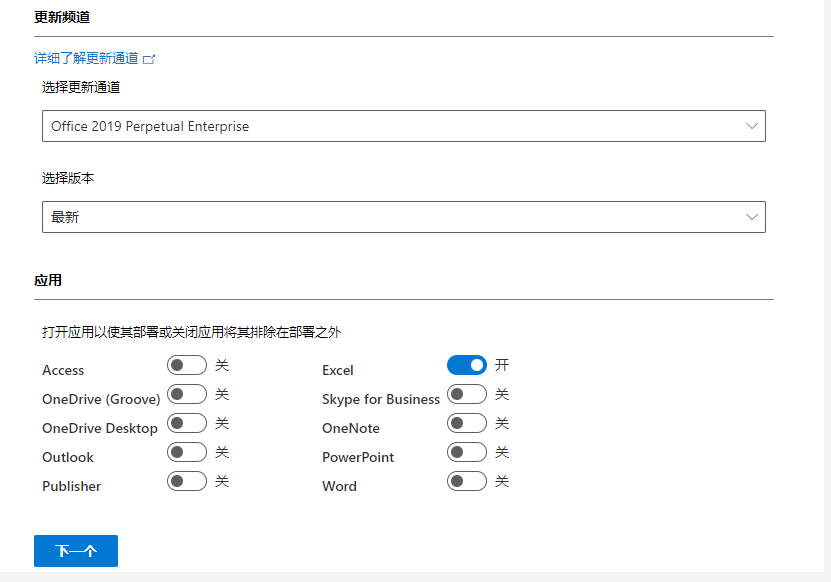Screen dimensions: 831x582
Task: Turn on the Outlook toggle
Action: coord(187,452)
